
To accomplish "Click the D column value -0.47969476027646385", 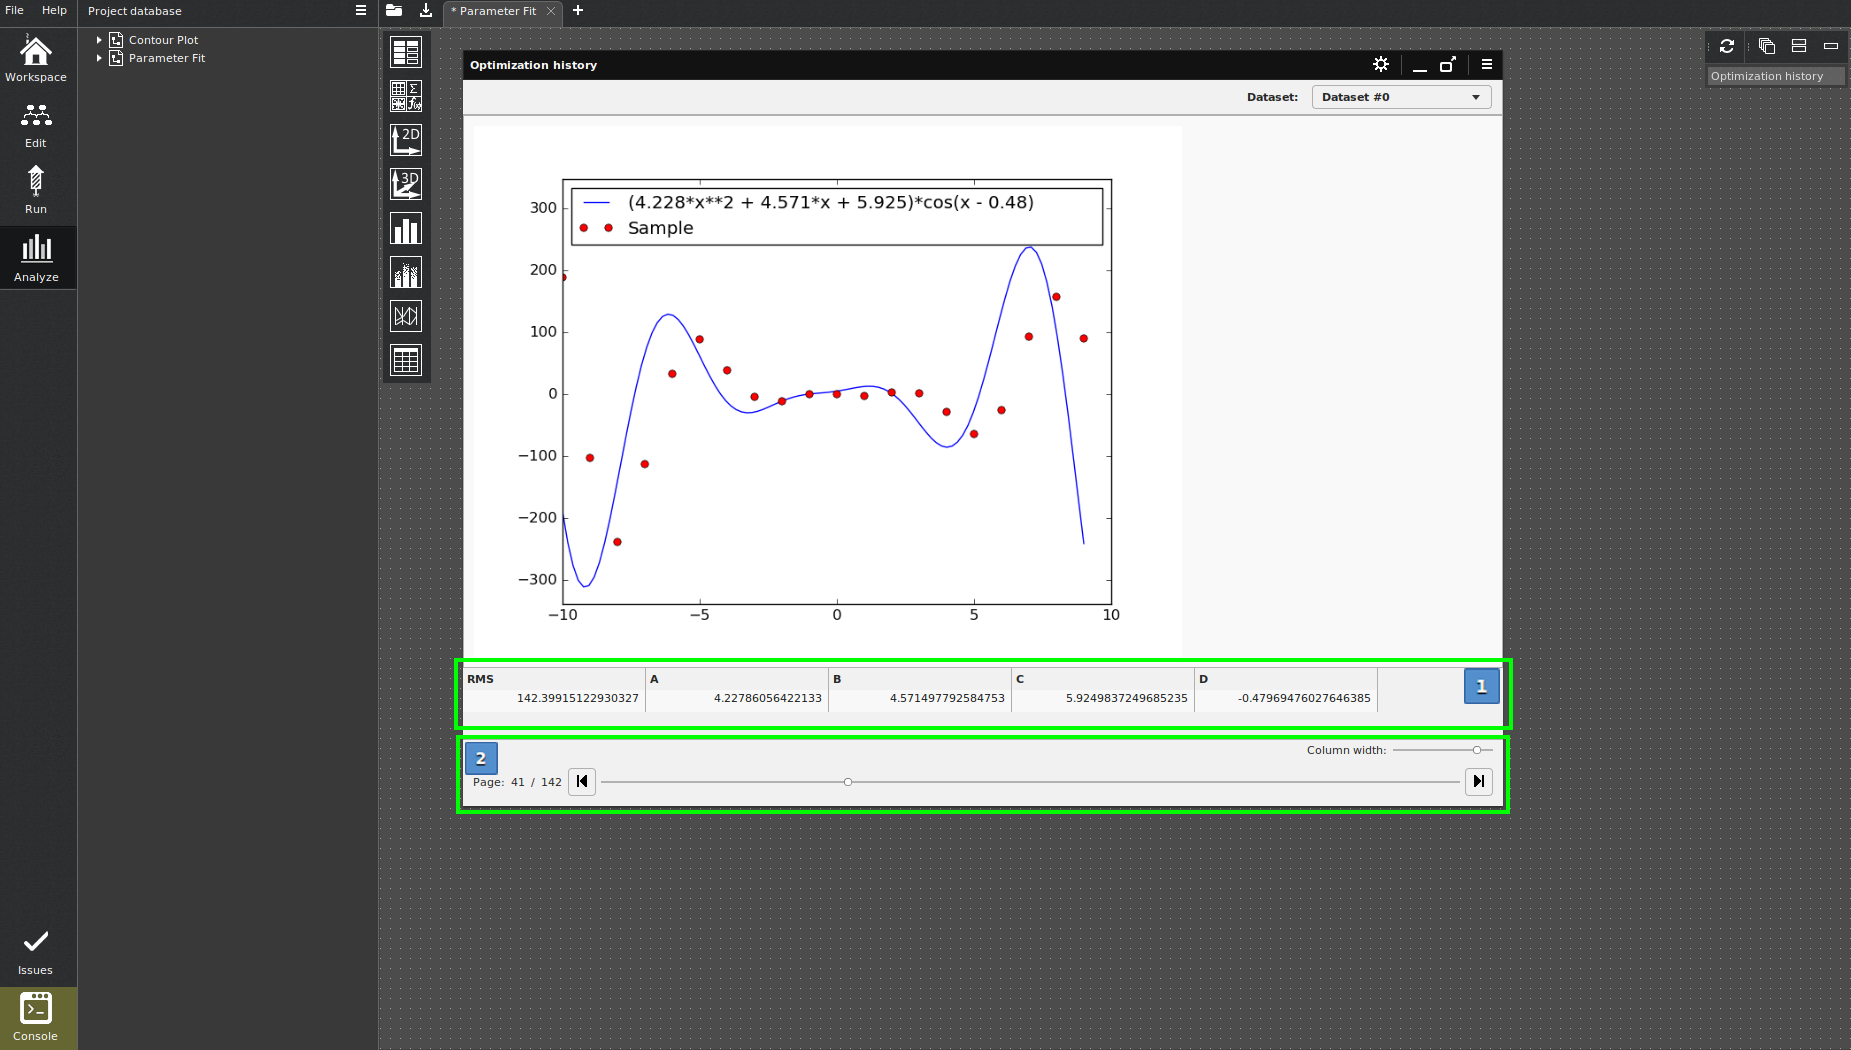I will pyautogui.click(x=1304, y=698).
